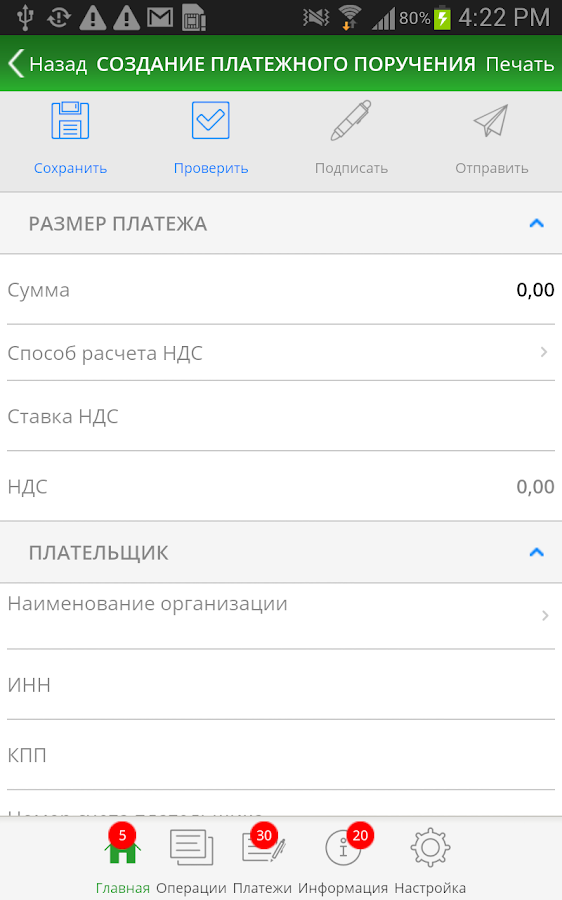Open the Операции tab
This screenshot has height=900, width=562.
[x=191, y=858]
